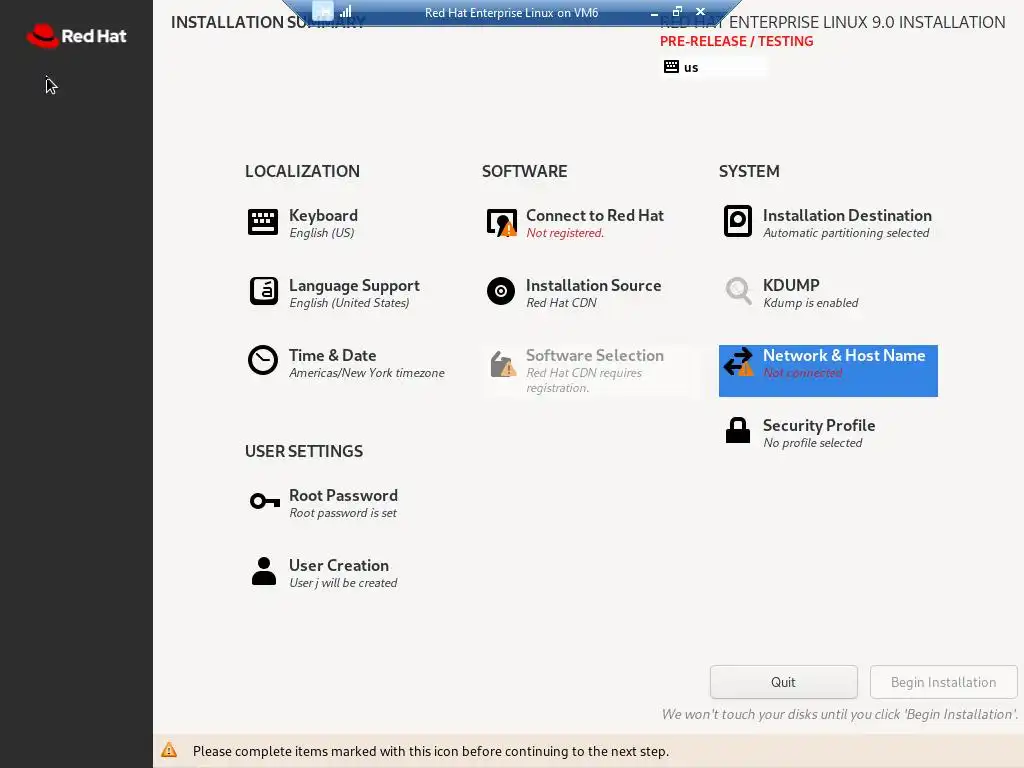The image size is (1024, 768).
Task: Click the 'Not registered.' status text
Action: [565, 233]
